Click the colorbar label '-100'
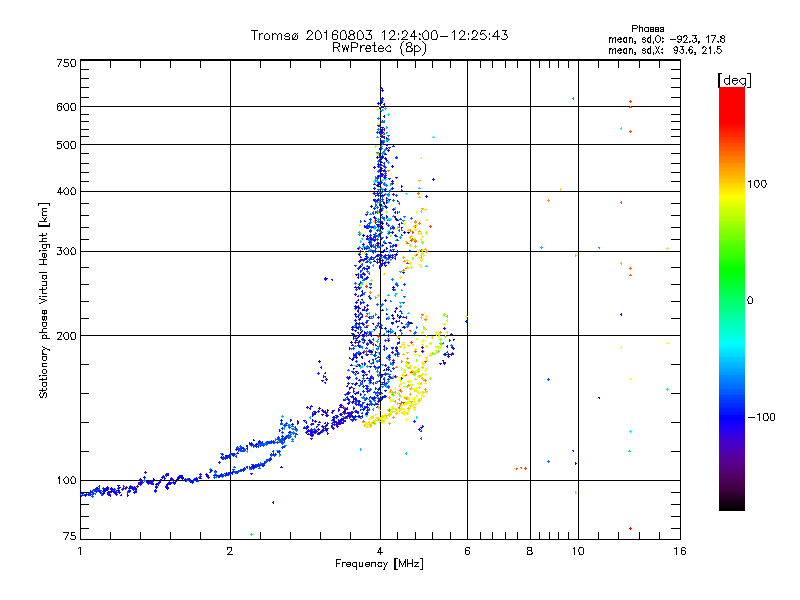Screen dimensions: 800x600 762,417
